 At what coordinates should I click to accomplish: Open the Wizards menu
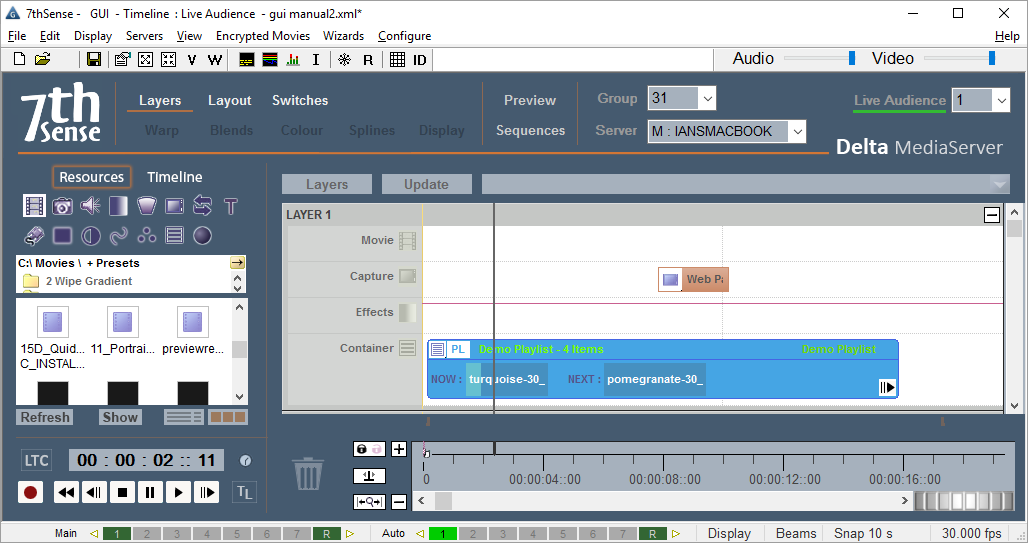(x=343, y=36)
